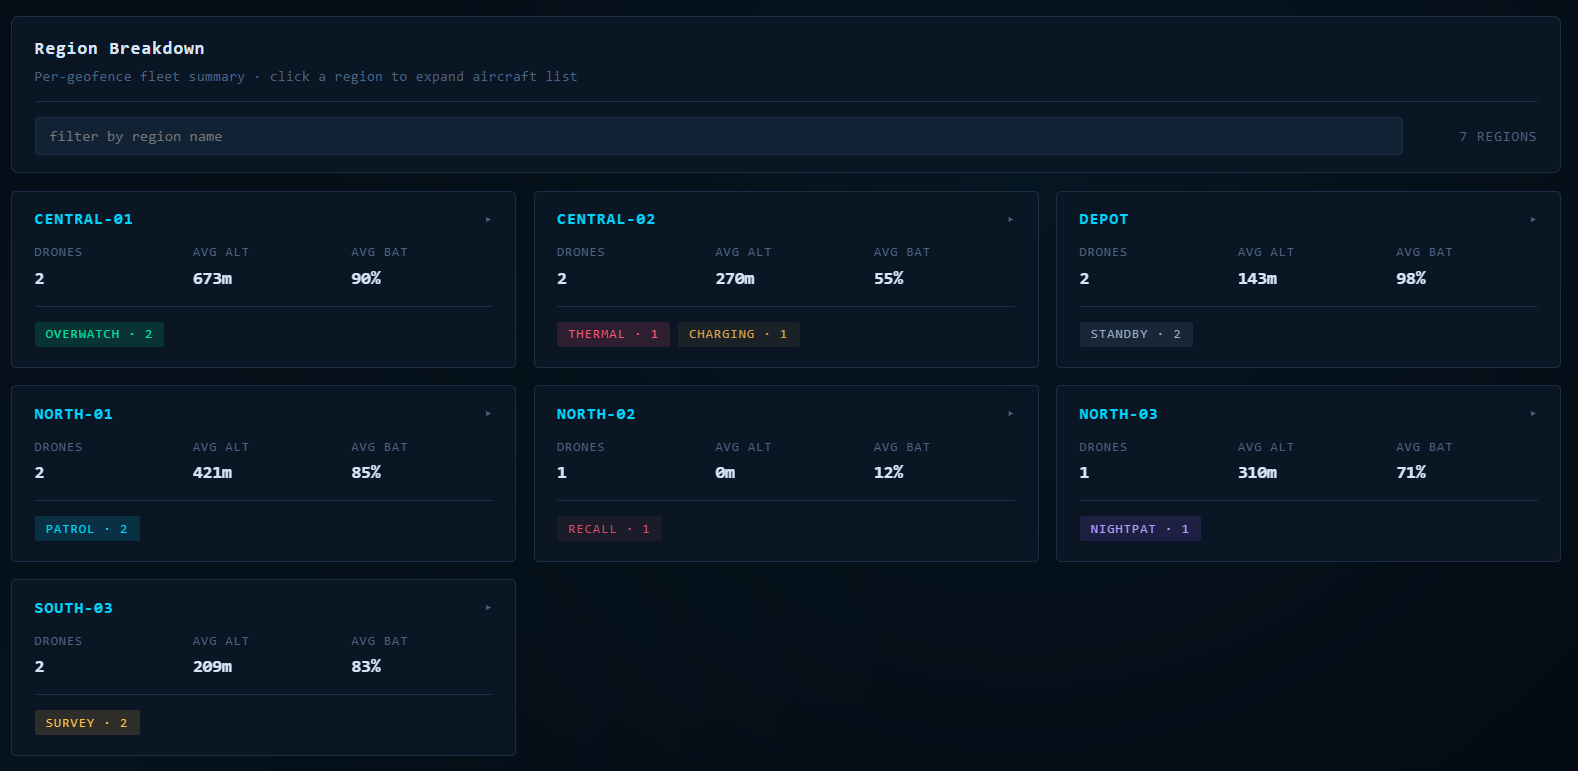Screen dimensions: 1578x771
Task: Click the 98% average battery value
Action: (1411, 278)
